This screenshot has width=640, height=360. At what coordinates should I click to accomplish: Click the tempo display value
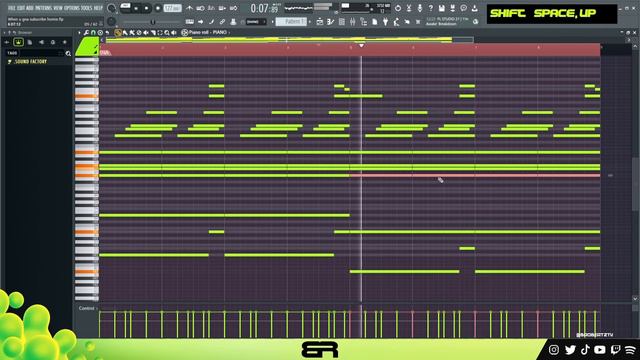click(x=173, y=8)
